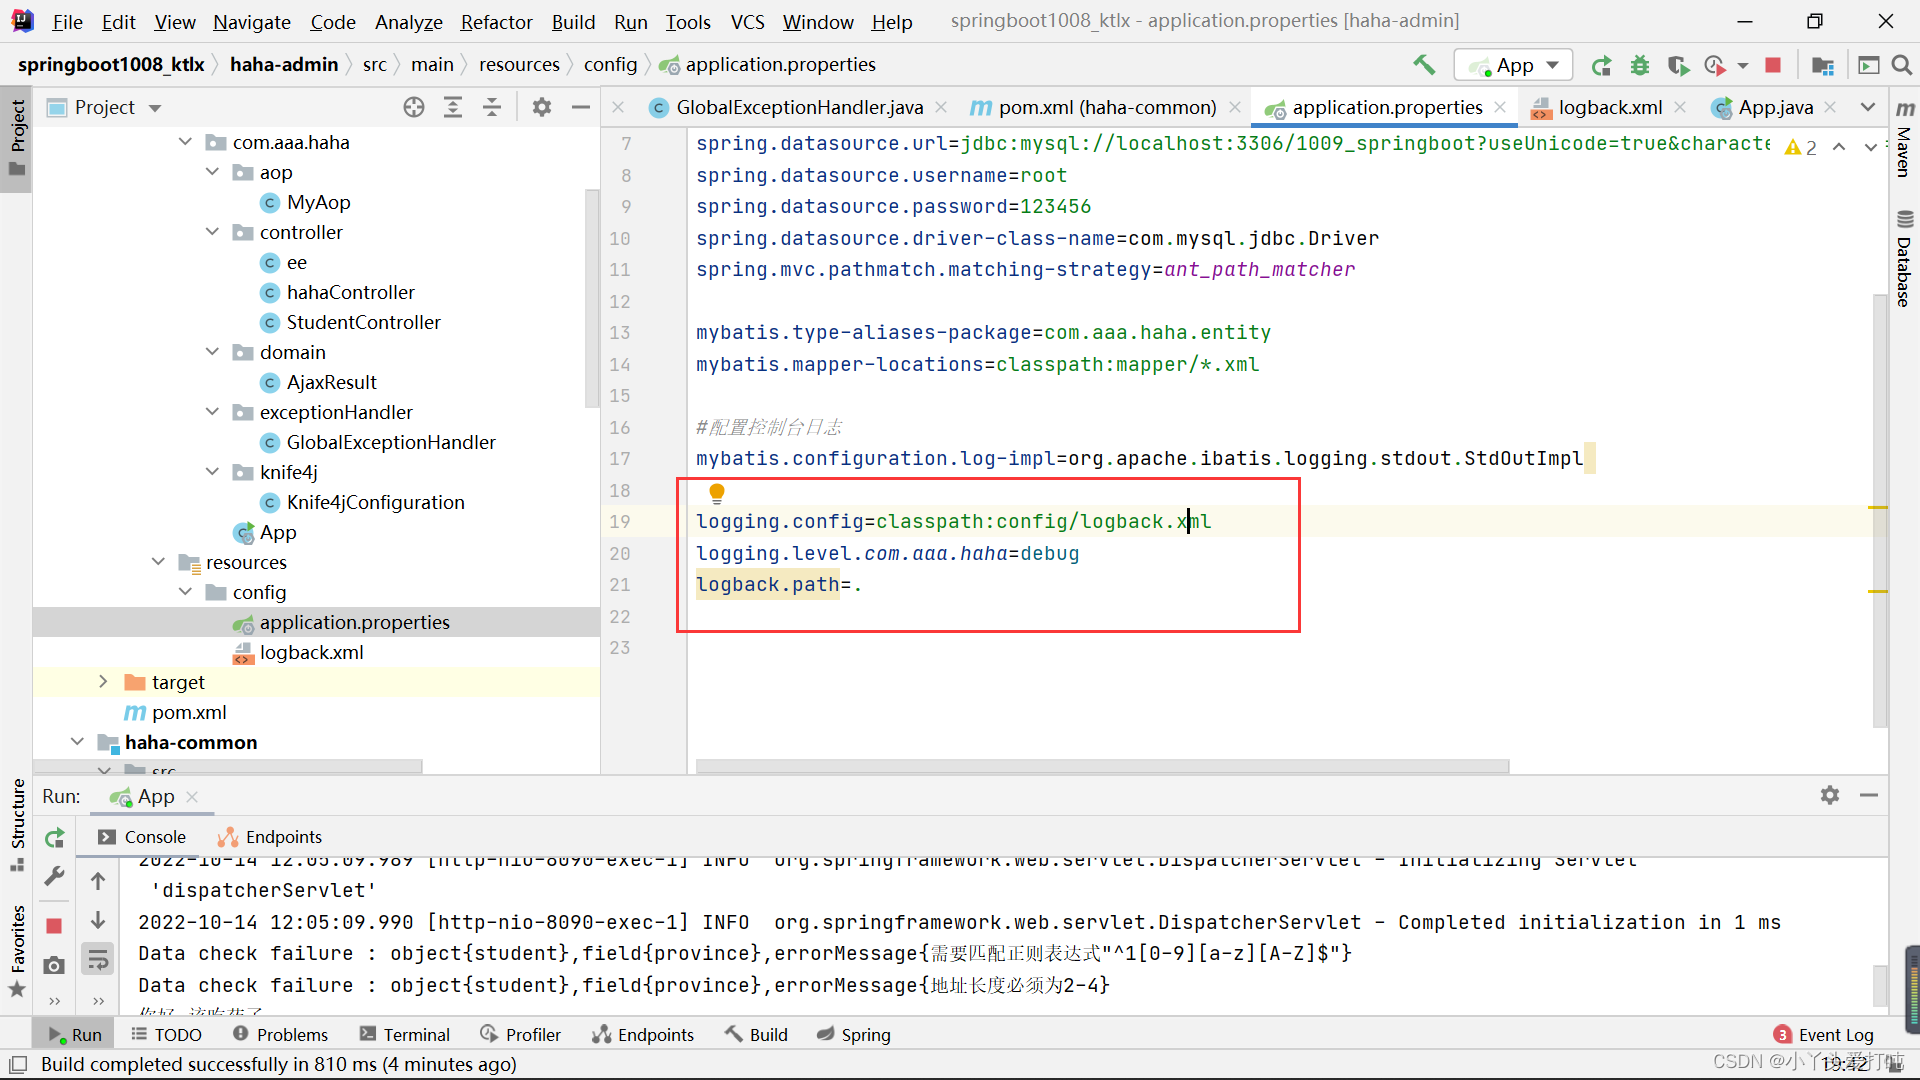
Task: Start debugging with the bug icon
Action: coord(1640,65)
